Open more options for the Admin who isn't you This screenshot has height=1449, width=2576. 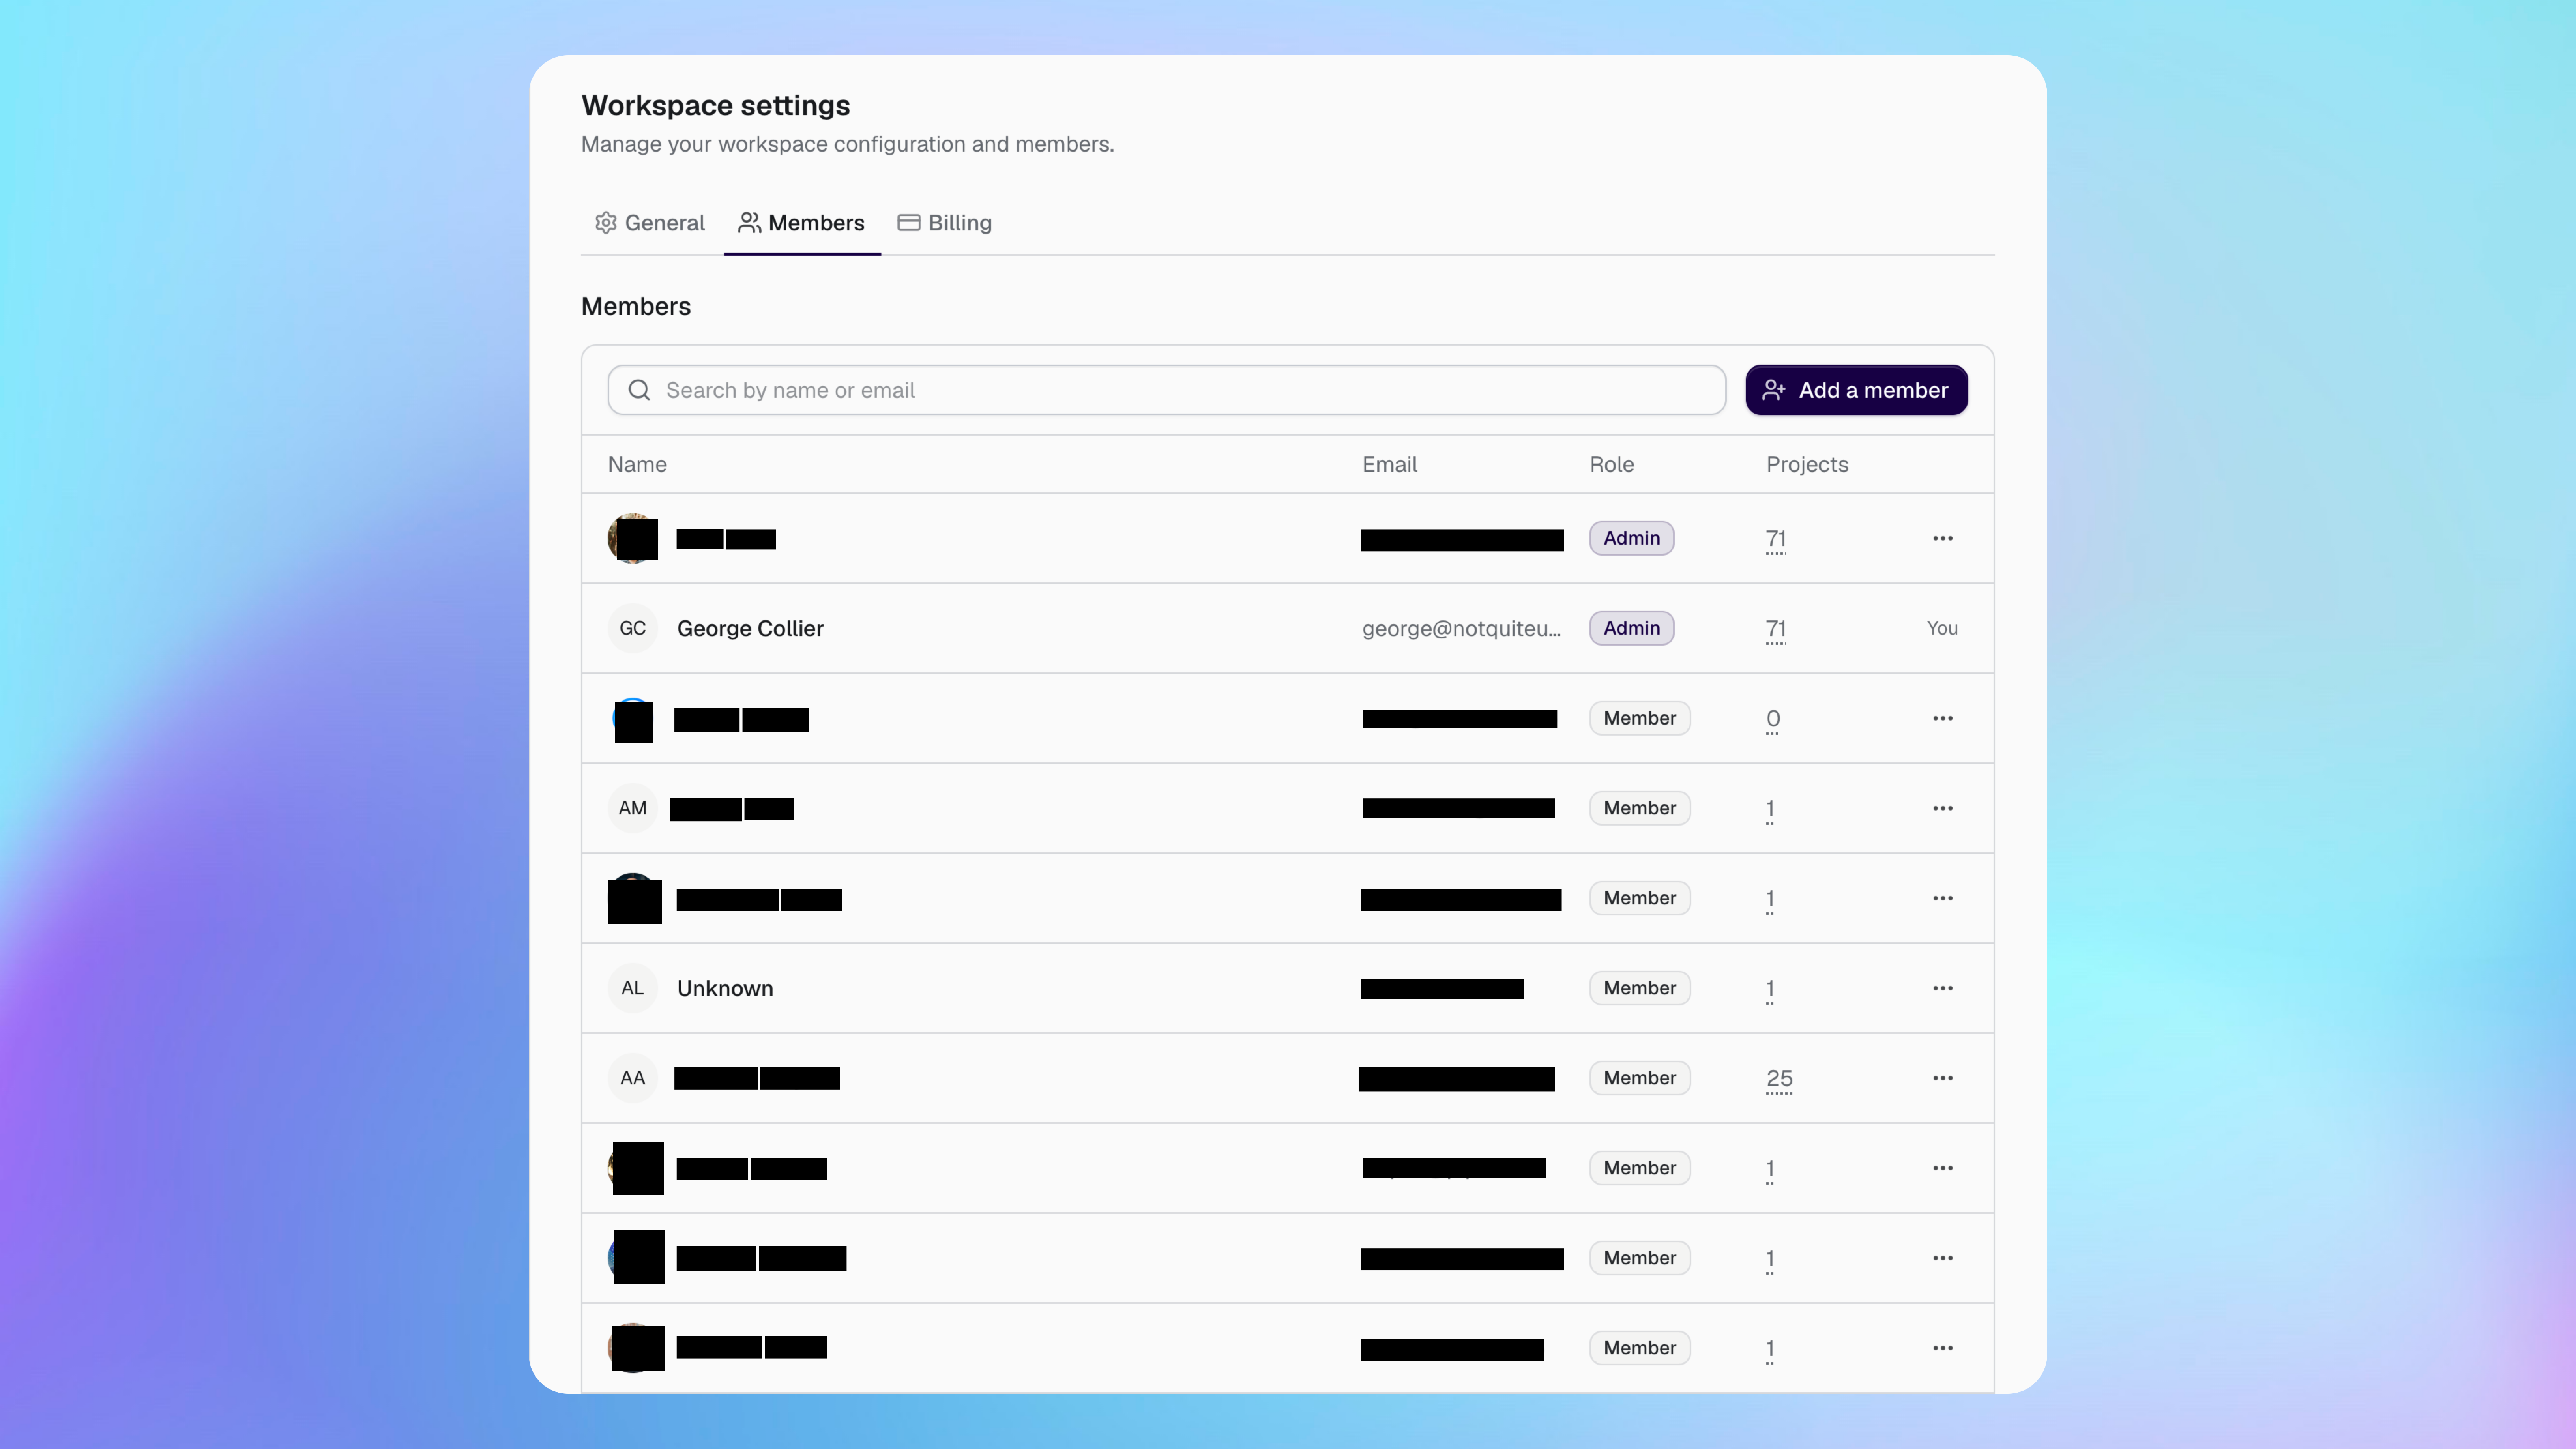pyautogui.click(x=1942, y=538)
